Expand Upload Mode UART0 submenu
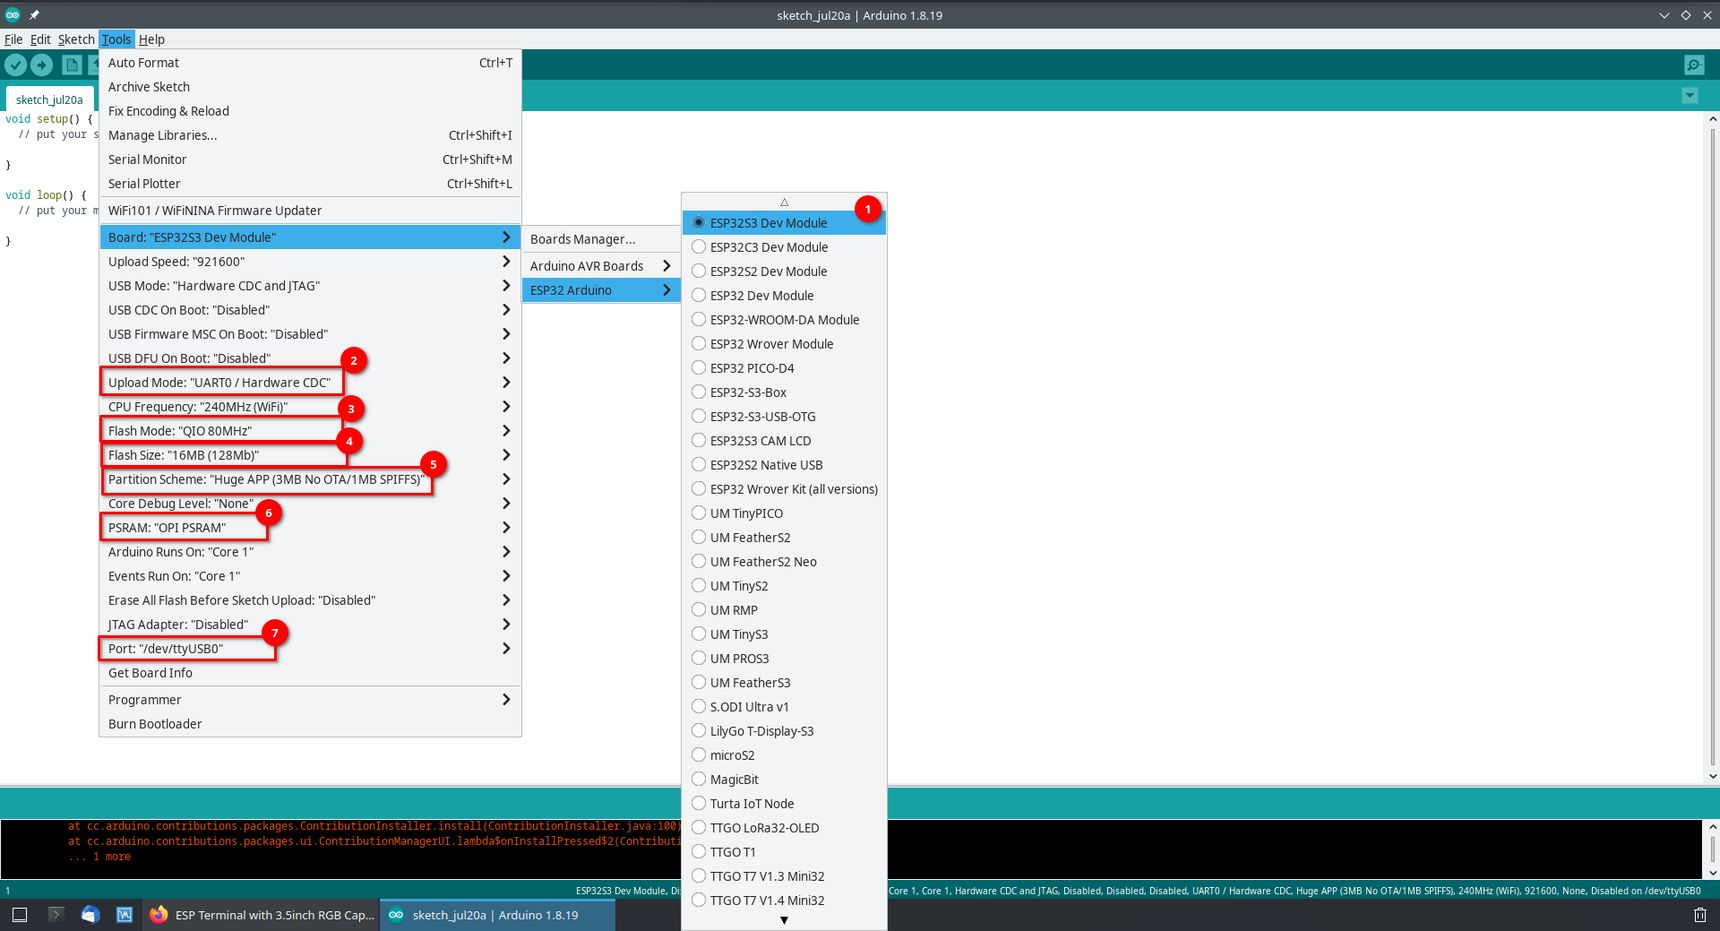This screenshot has width=1720, height=931. [x=310, y=382]
